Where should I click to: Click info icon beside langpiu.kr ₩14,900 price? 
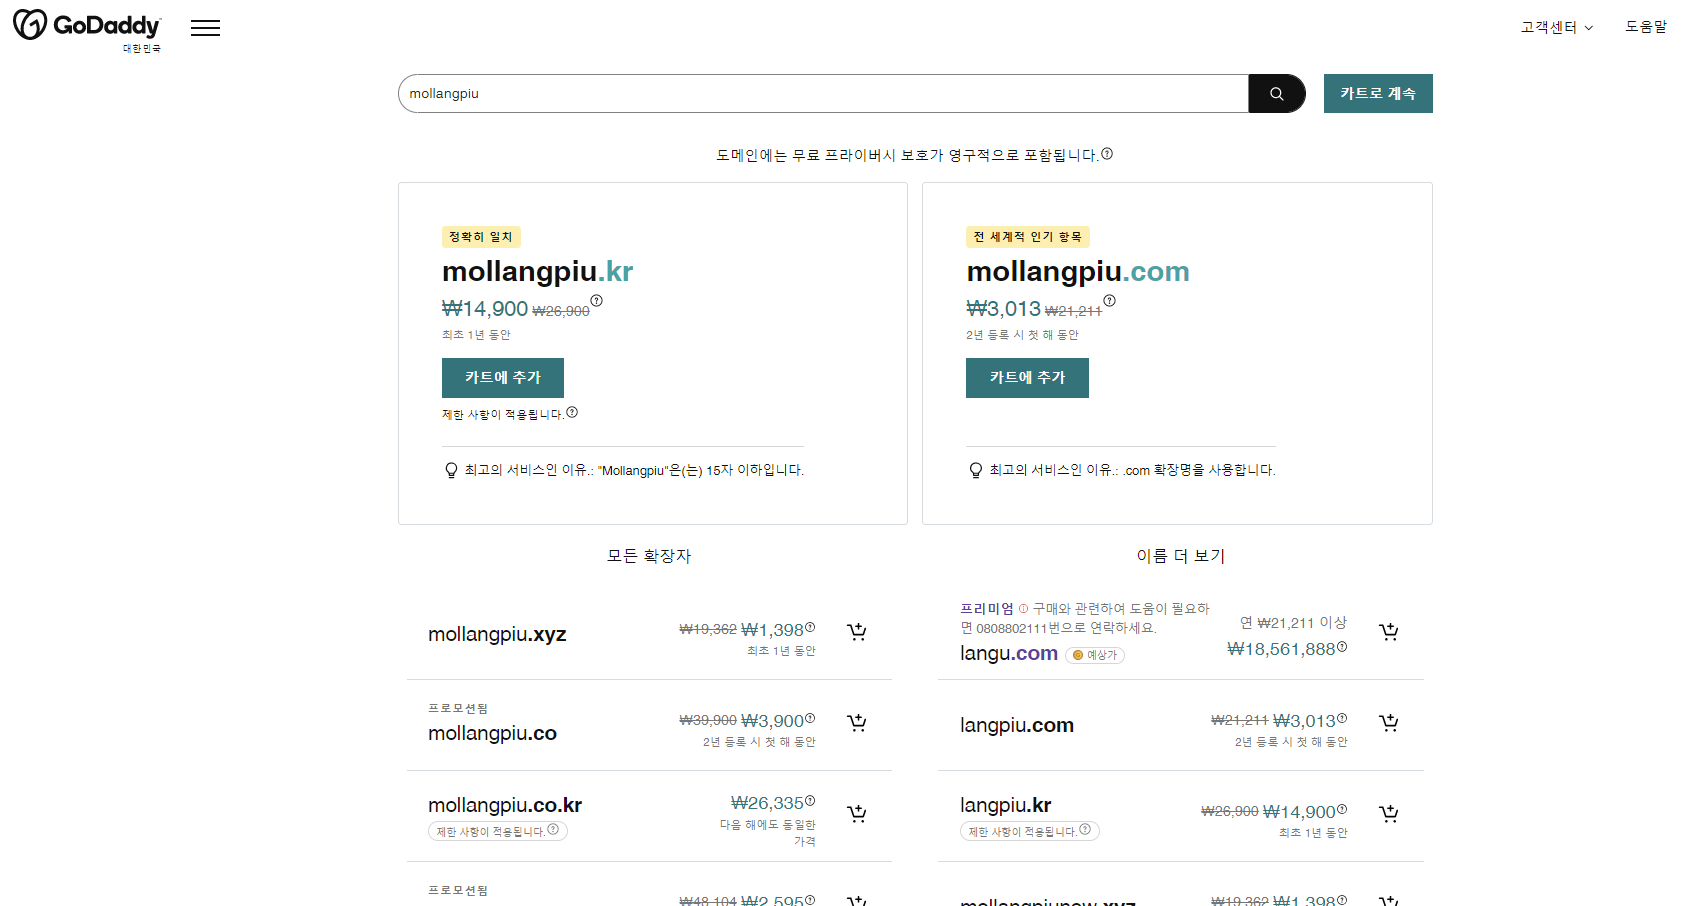coord(1342,809)
